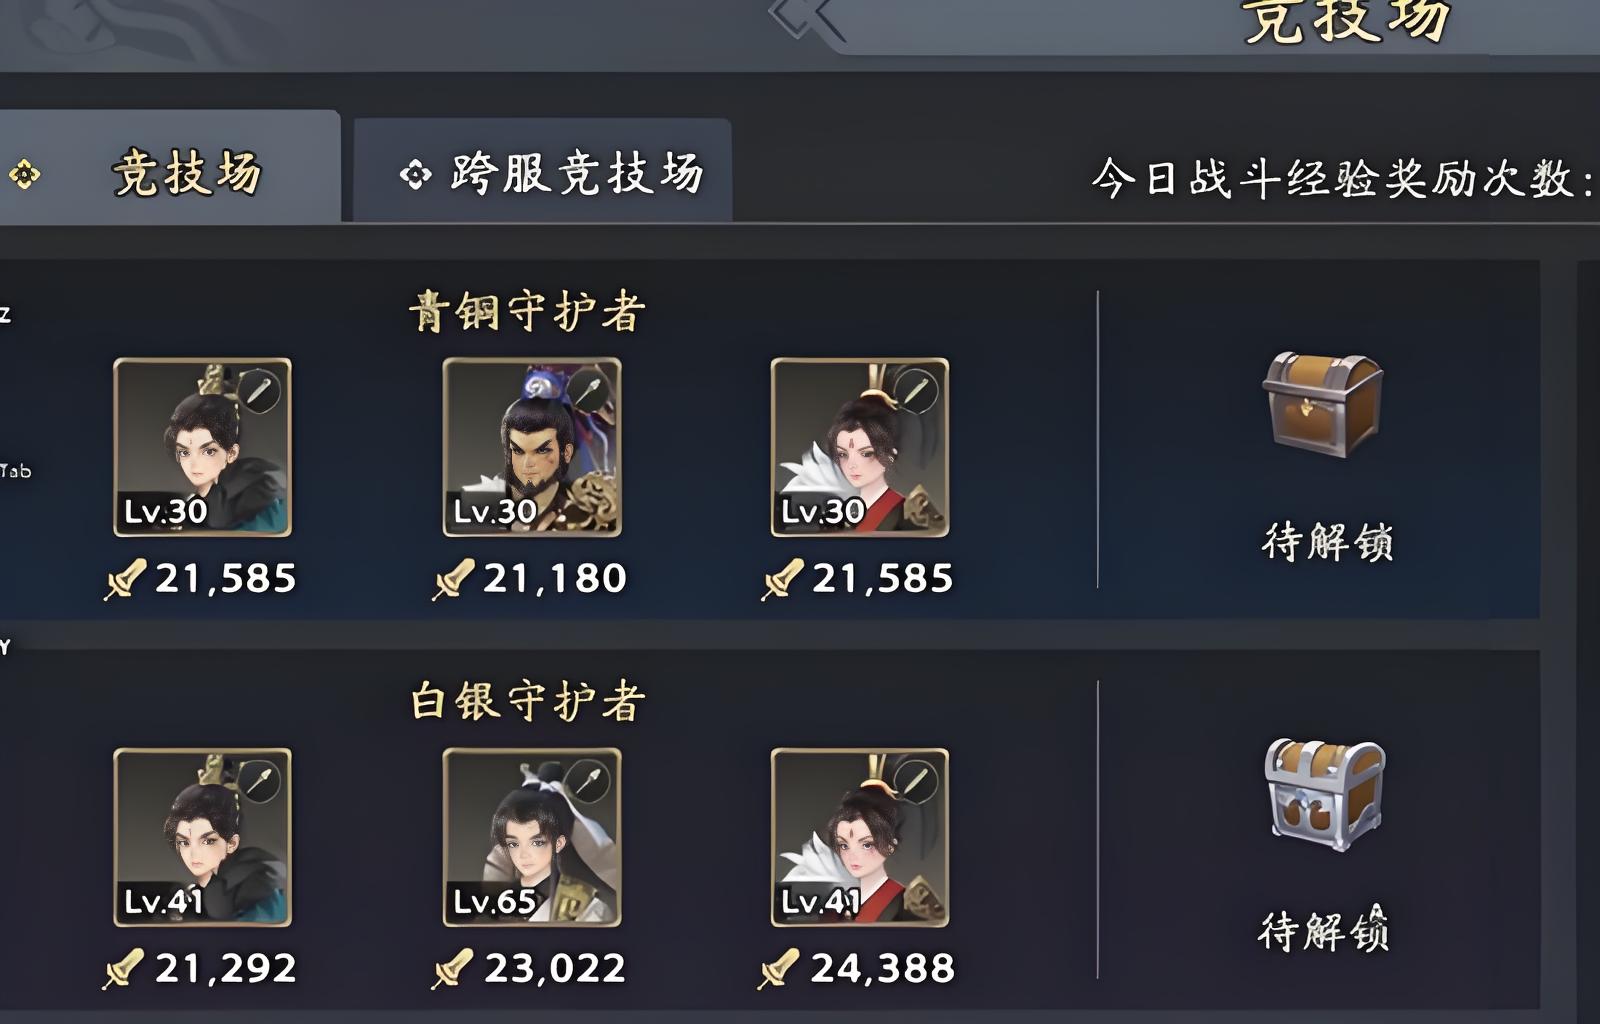The height and width of the screenshot is (1024, 1600).
Task: Click the 待解锁 label under bronze chest
Action: click(1327, 542)
